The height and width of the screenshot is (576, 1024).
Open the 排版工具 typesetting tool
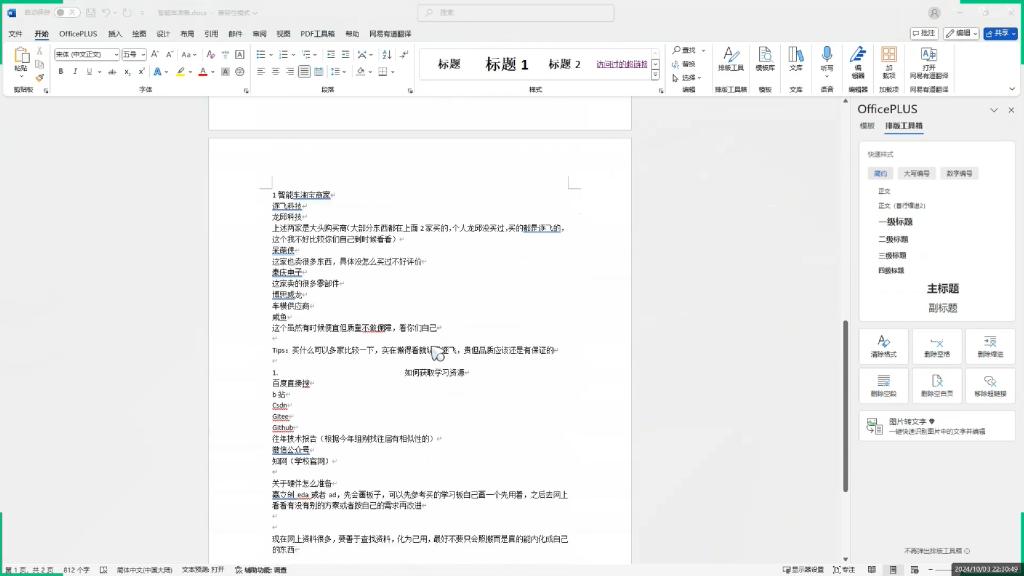click(730, 59)
